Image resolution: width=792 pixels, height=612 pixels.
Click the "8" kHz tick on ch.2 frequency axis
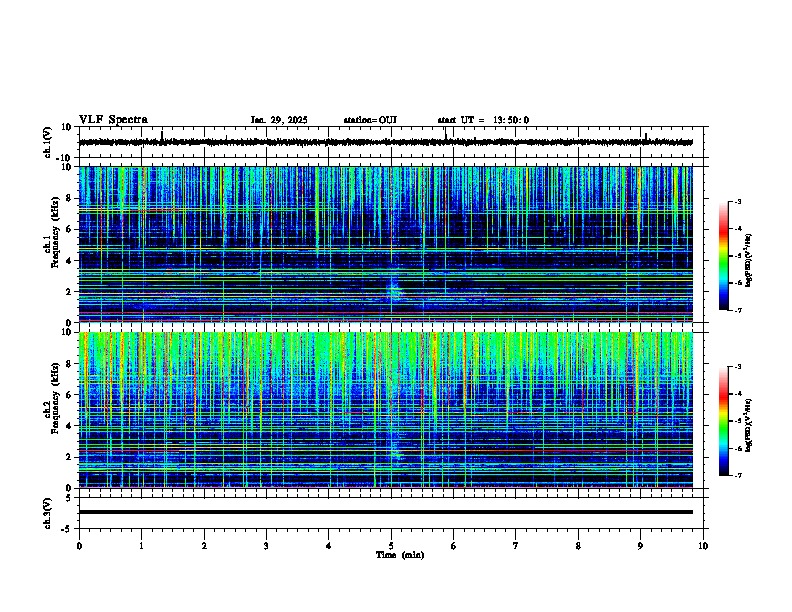pyautogui.click(x=71, y=364)
